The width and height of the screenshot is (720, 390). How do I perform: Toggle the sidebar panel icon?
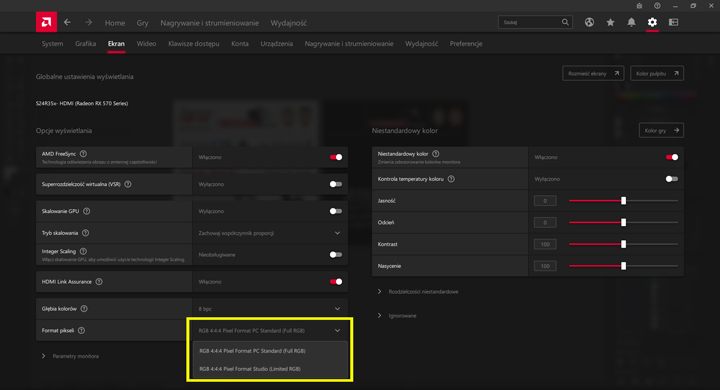click(x=673, y=22)
